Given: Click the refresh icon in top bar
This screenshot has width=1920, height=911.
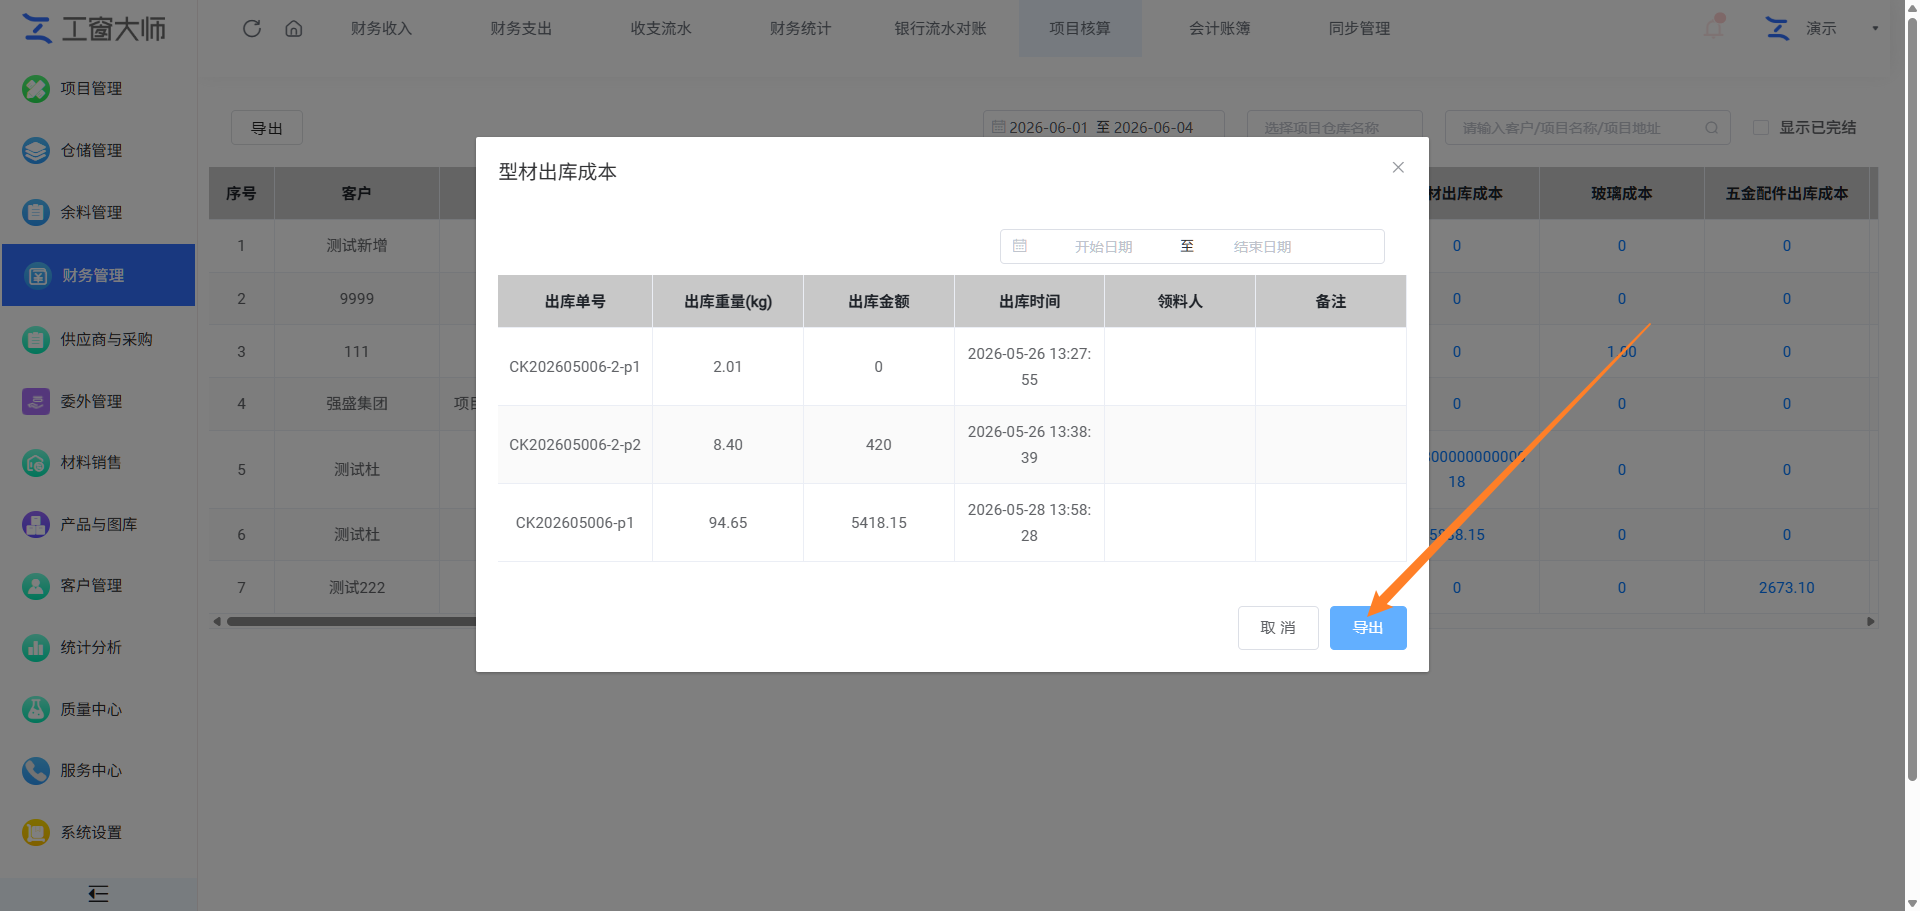Looking at the screenshot, I should coord(252,28).
